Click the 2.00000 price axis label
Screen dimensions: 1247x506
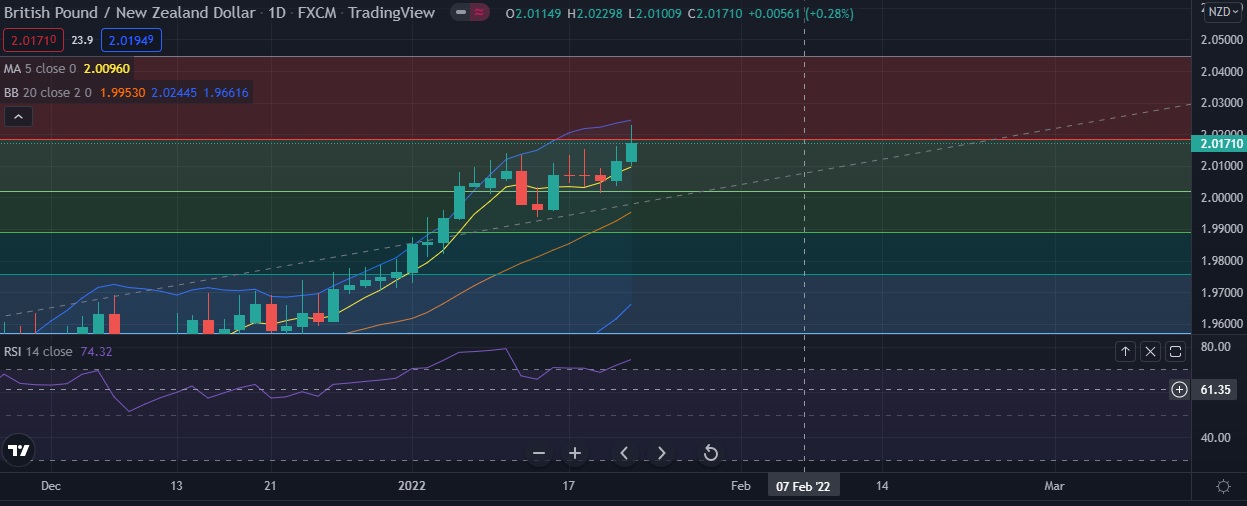click(1222, 198)
